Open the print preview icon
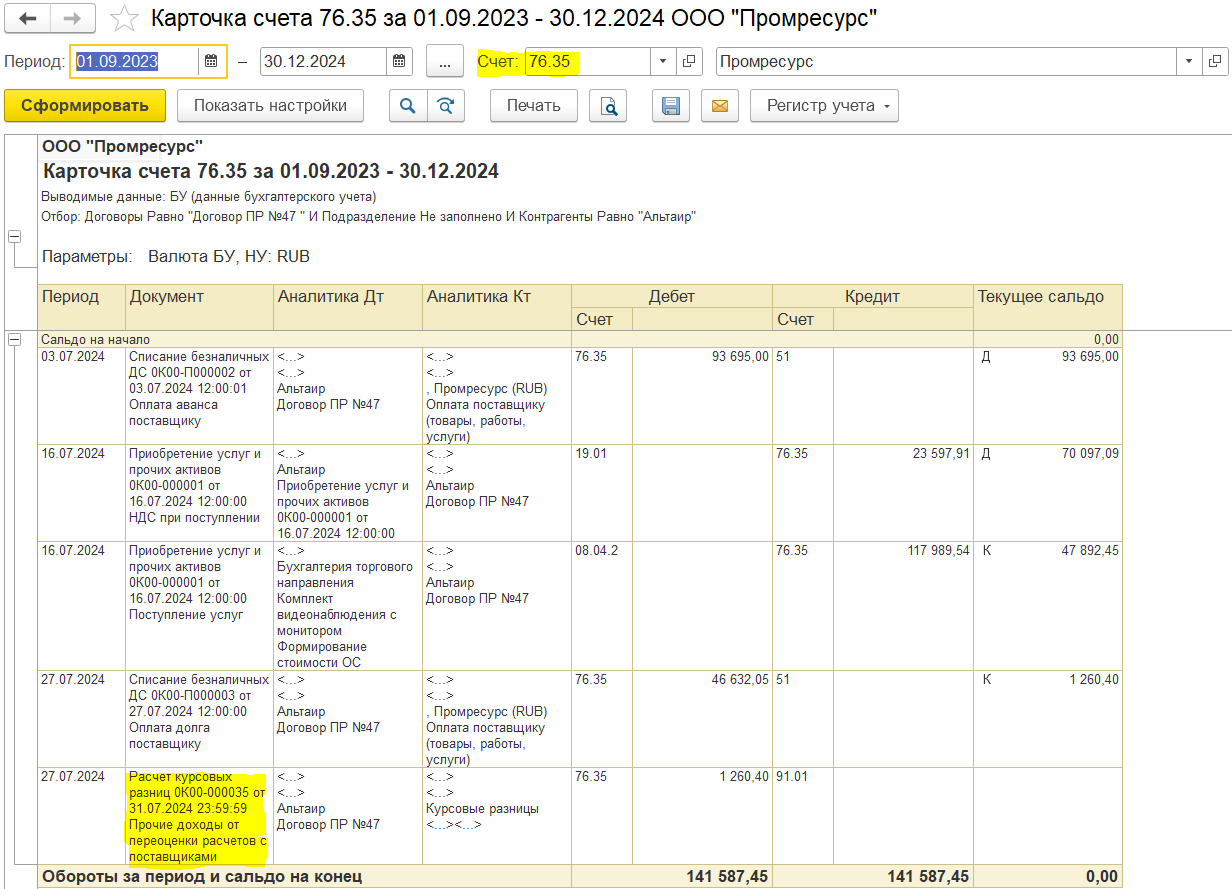 607,106
